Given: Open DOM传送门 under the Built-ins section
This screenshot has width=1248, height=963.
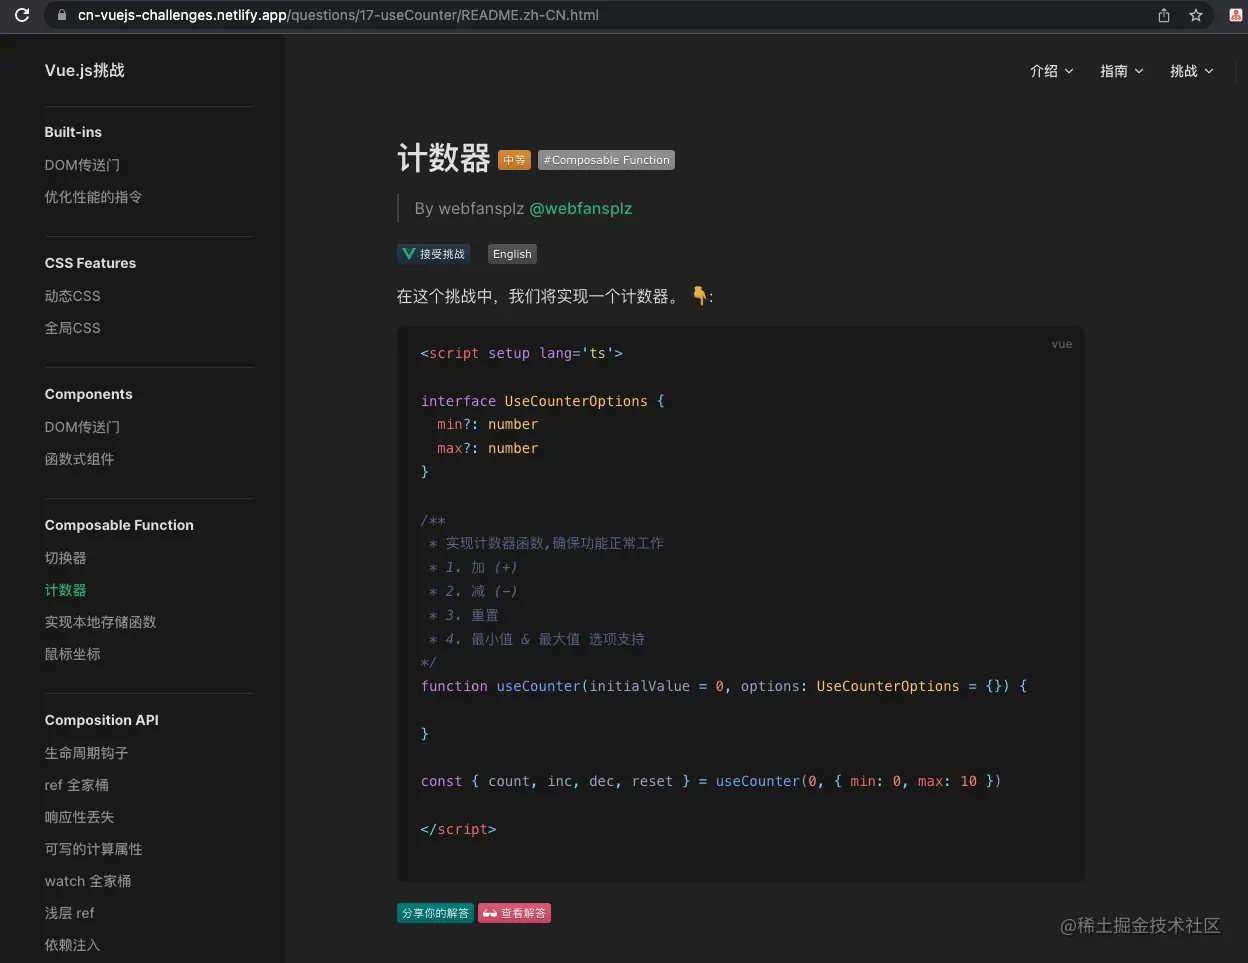Looking at the screenshot, I should pyautogui.click(x=82, y=165).
